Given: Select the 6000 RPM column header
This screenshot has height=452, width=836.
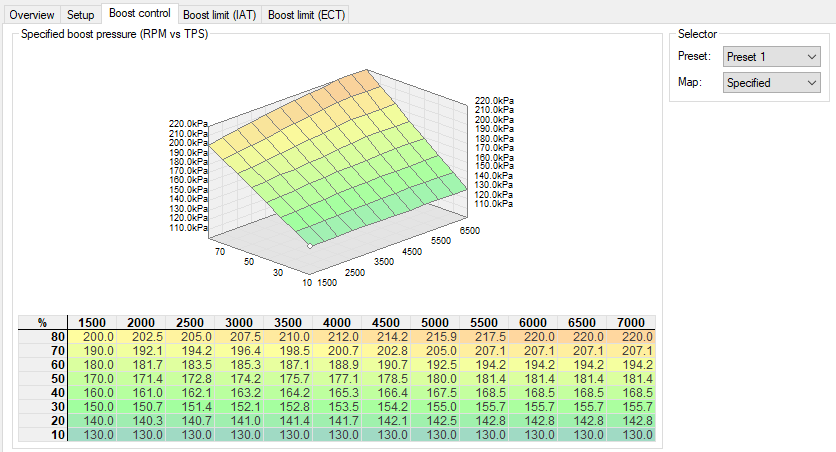Looking at the screenshot, I should [x=534, y=322].
